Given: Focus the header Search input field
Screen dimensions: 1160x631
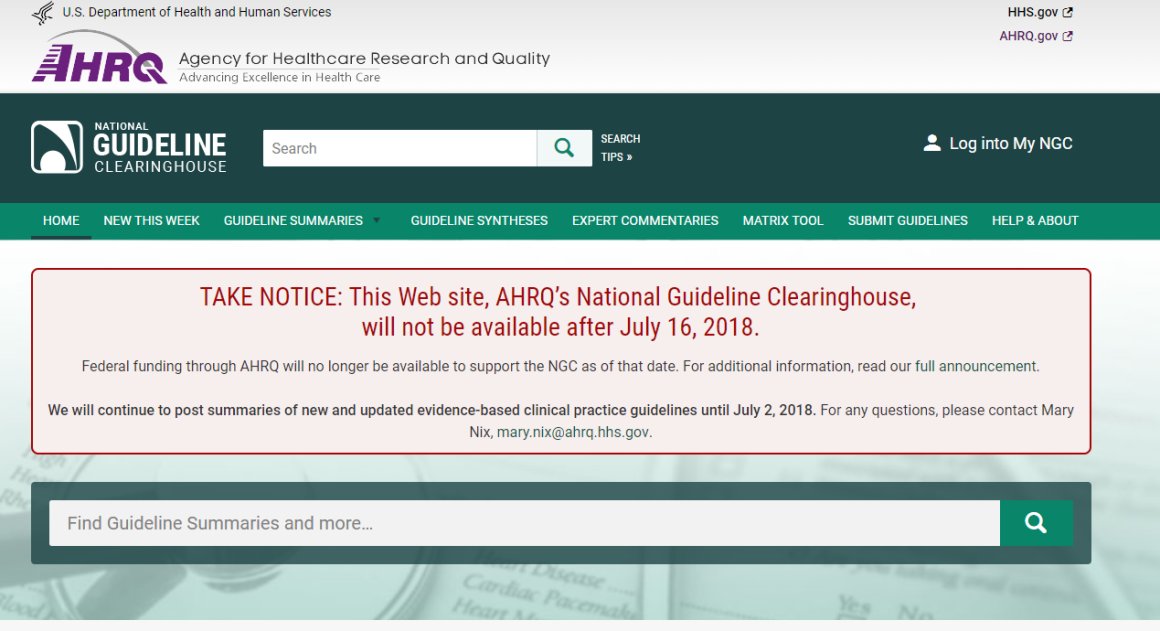Looking at the screenshot, I should 399,148.
